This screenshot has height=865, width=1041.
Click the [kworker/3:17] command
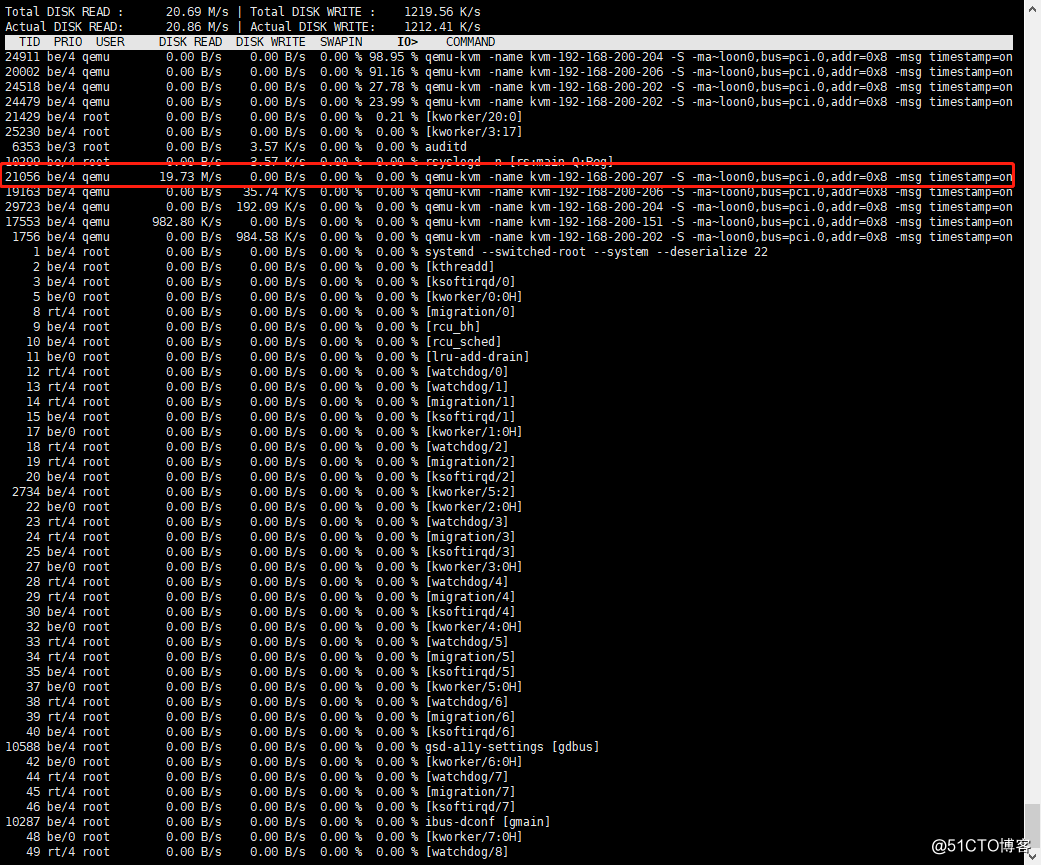[x=474, y=132]
